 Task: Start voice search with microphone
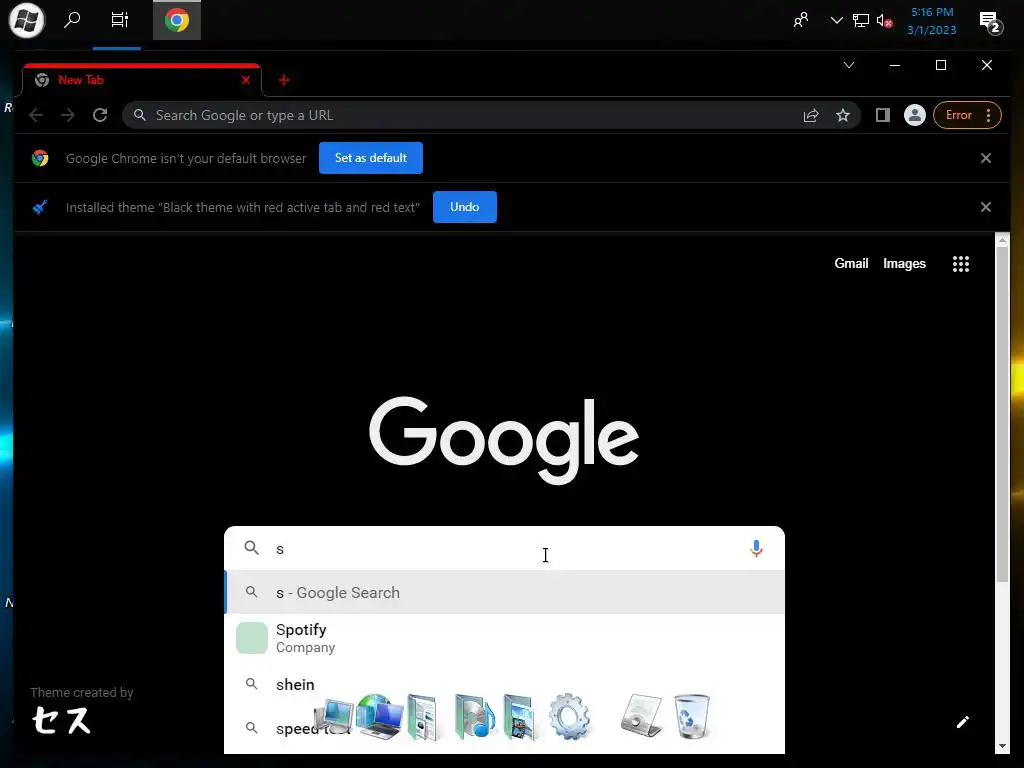tap(756, 548)
